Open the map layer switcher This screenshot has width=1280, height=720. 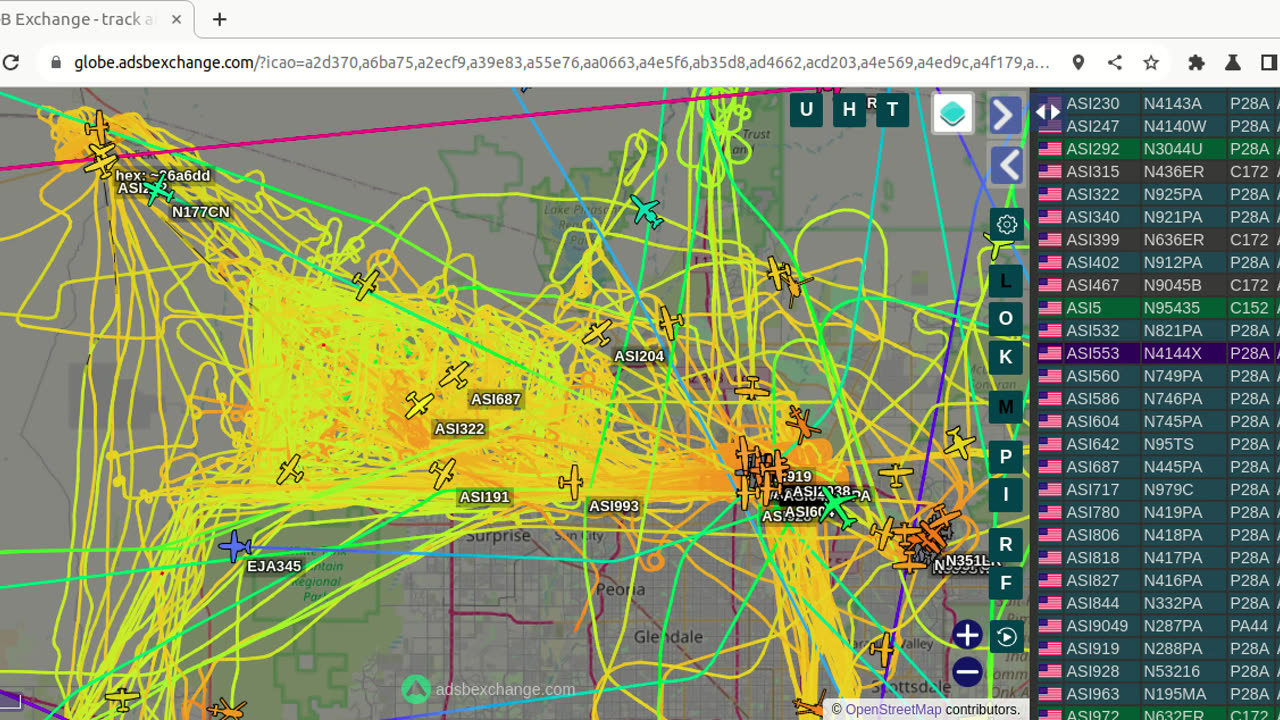(953, 114)
